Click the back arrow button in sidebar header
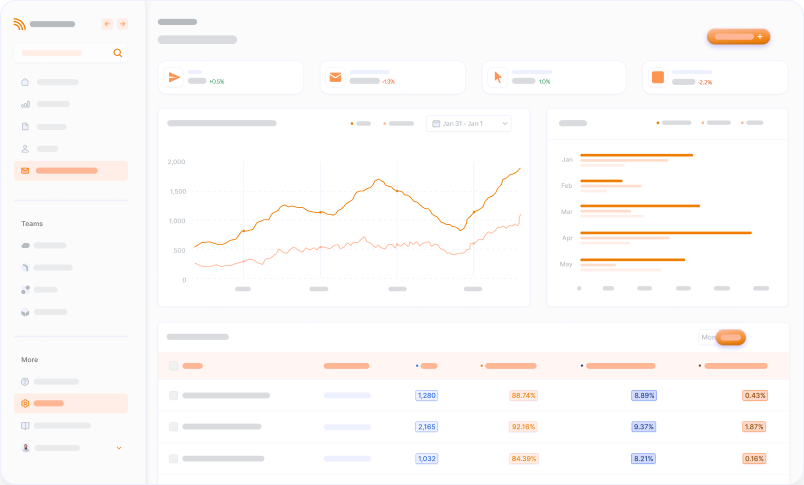This screenshot has height=485, width=804. [107, 24]
